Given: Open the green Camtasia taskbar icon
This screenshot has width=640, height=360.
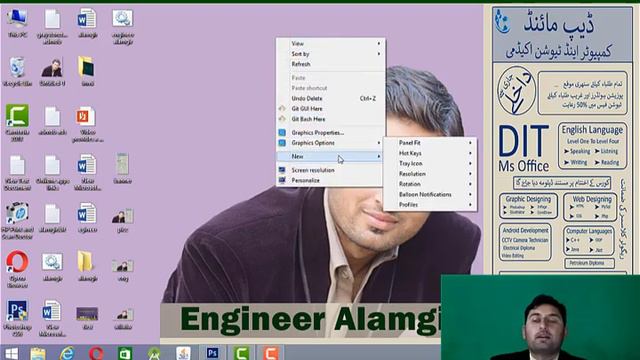Looking at the screenshot, I should 242,353.
